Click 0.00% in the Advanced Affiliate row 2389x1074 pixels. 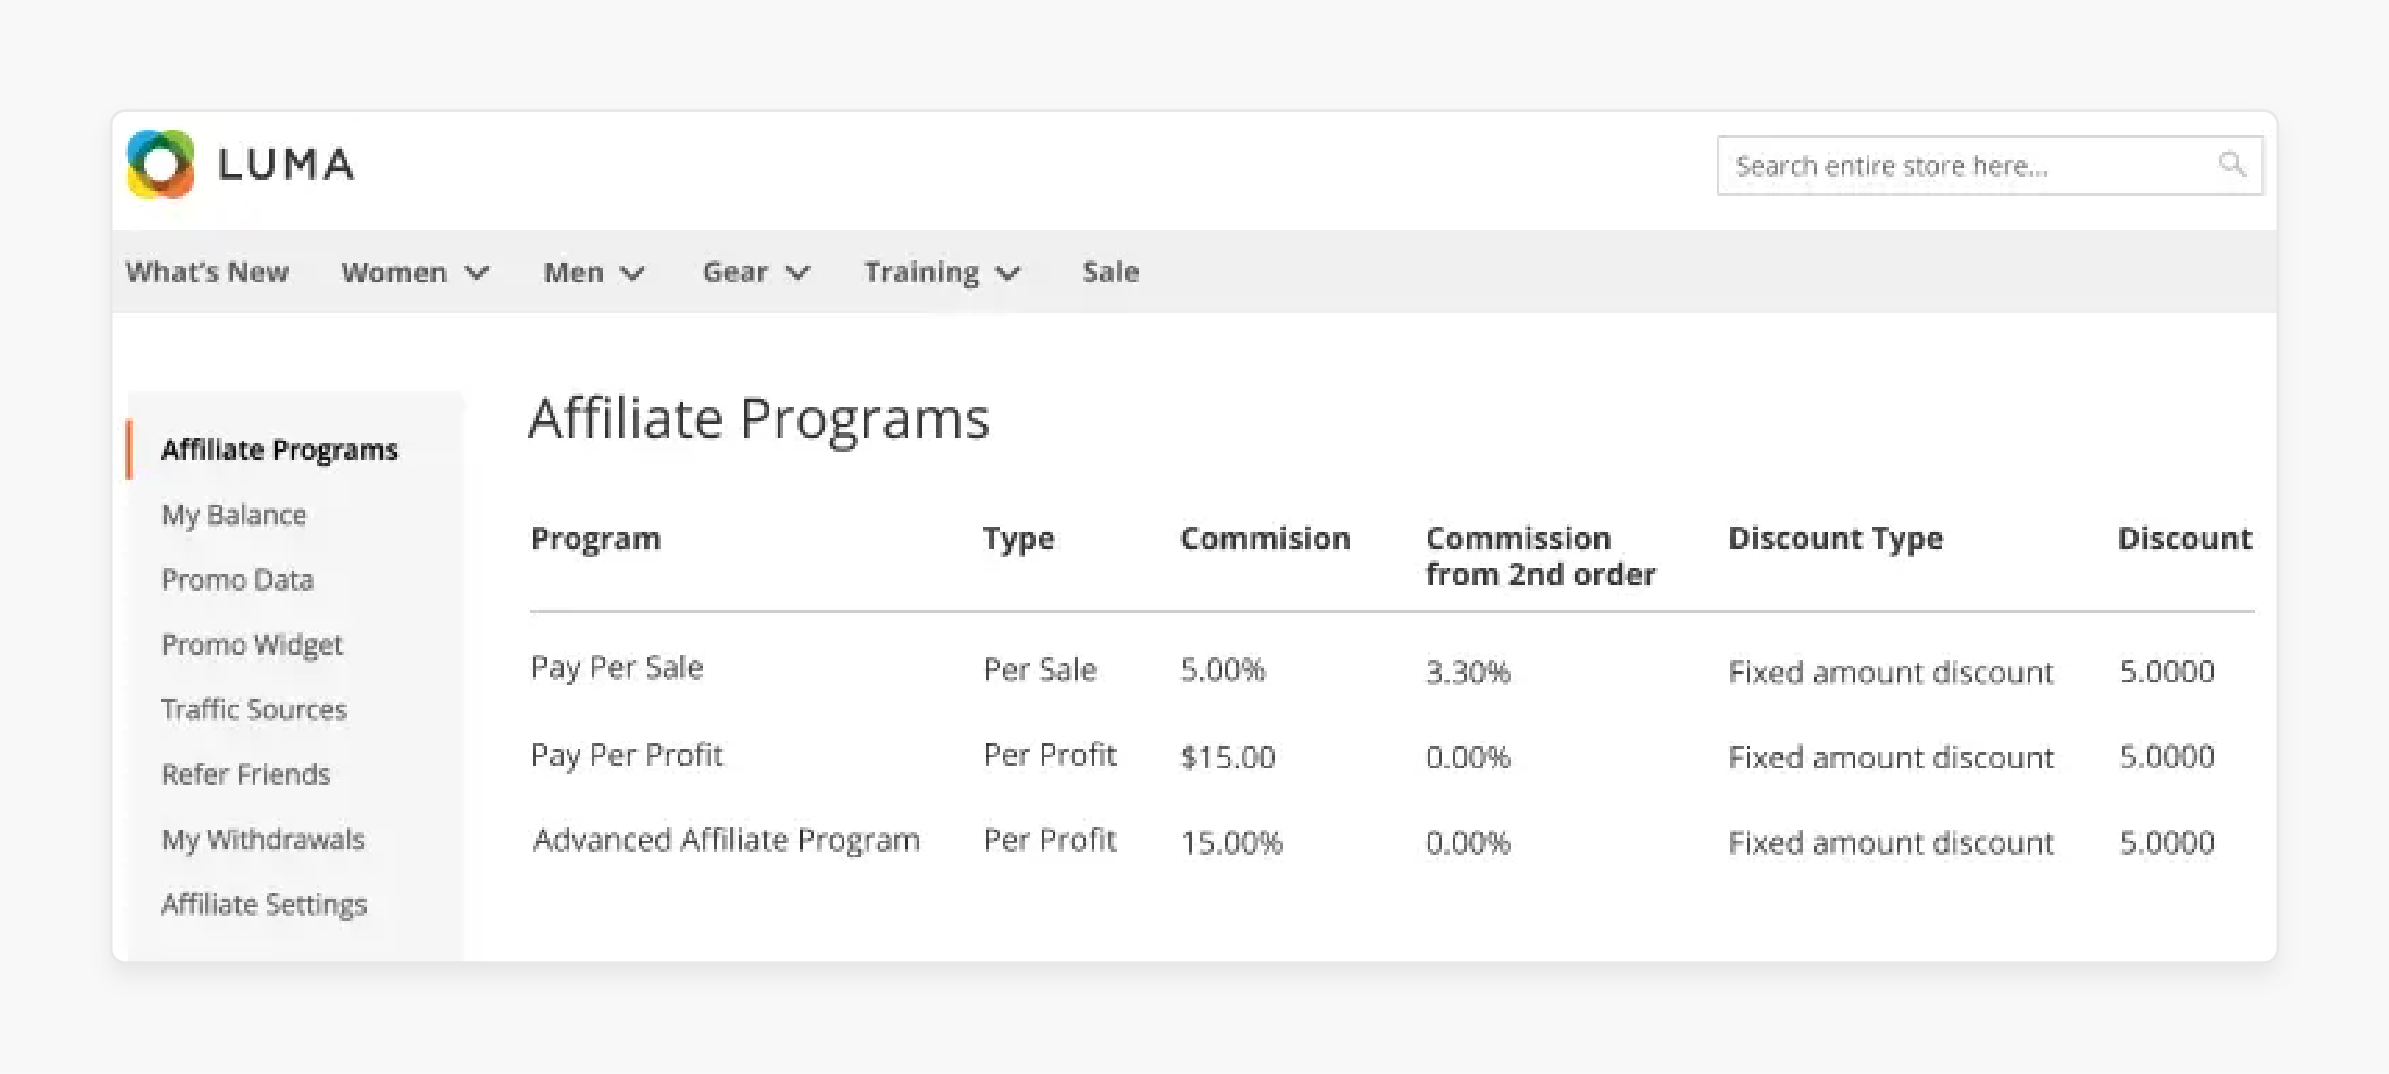pyautogui.click(x=1468, y=843)
